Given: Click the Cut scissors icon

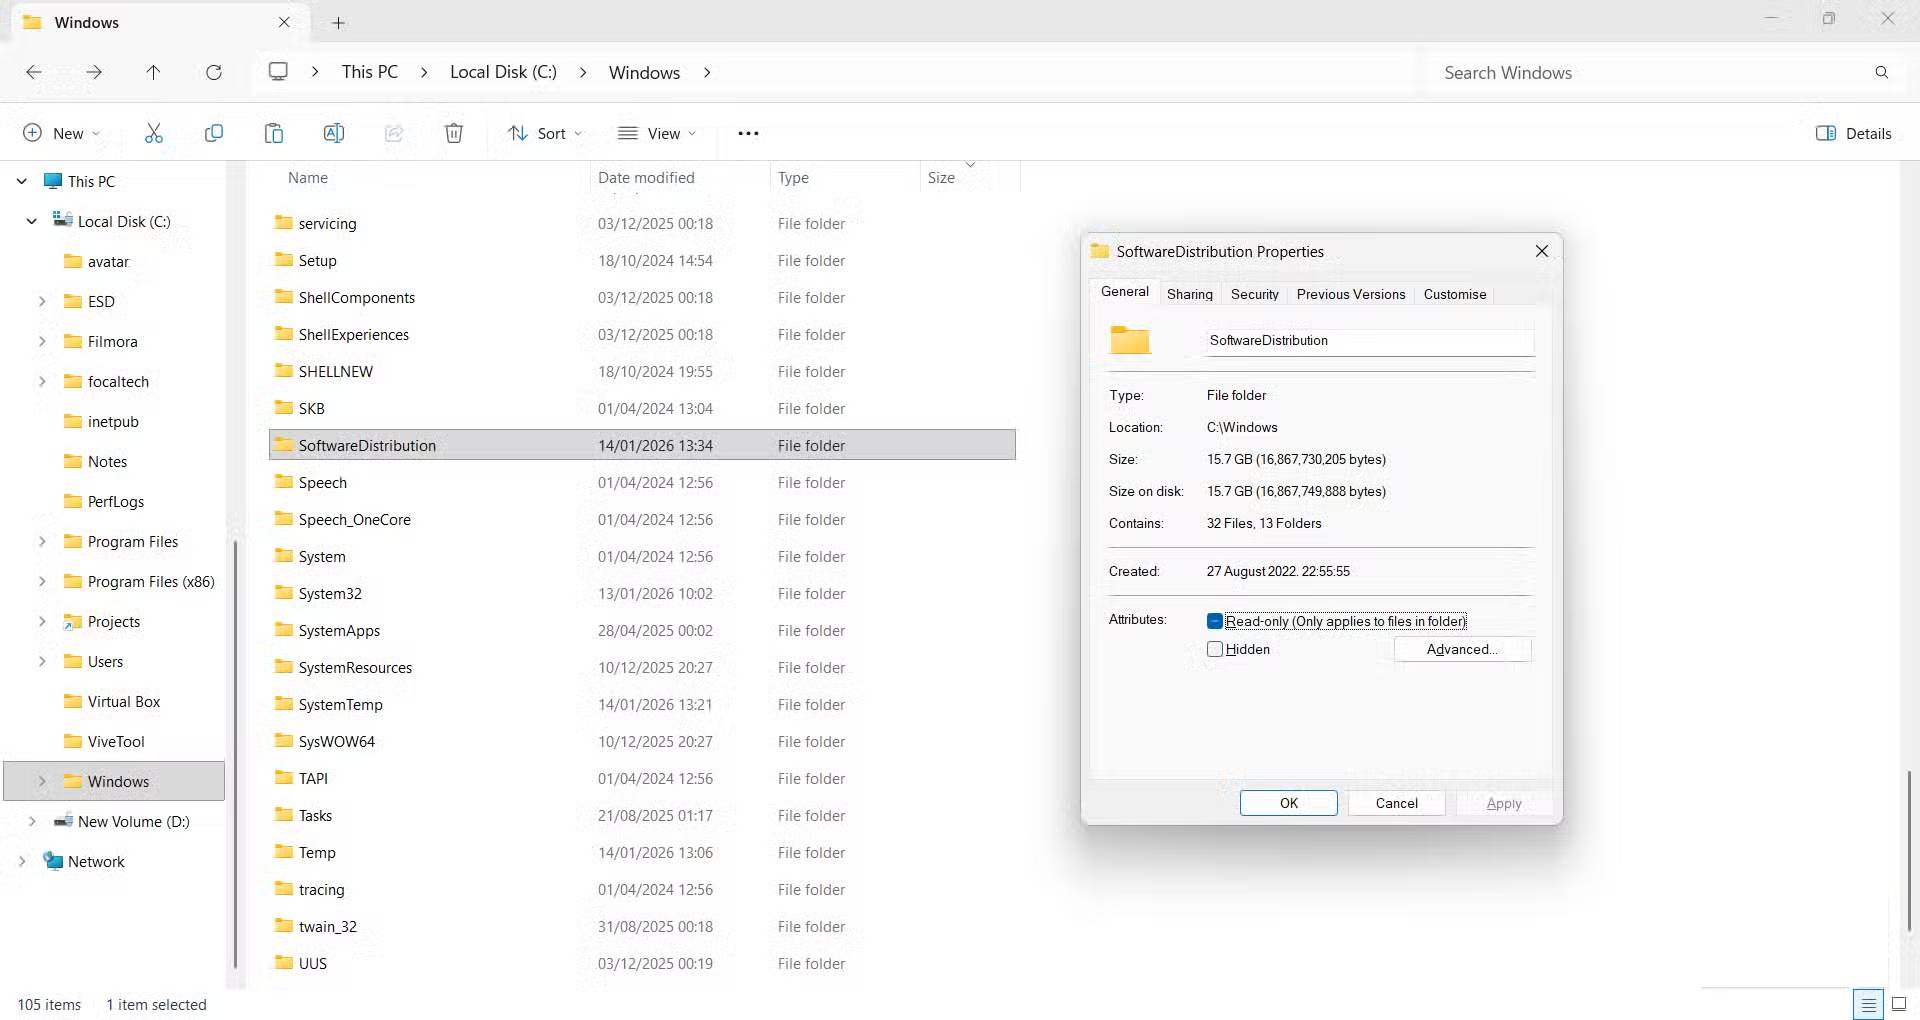Looking at the screenshot, I should point(153,133).
